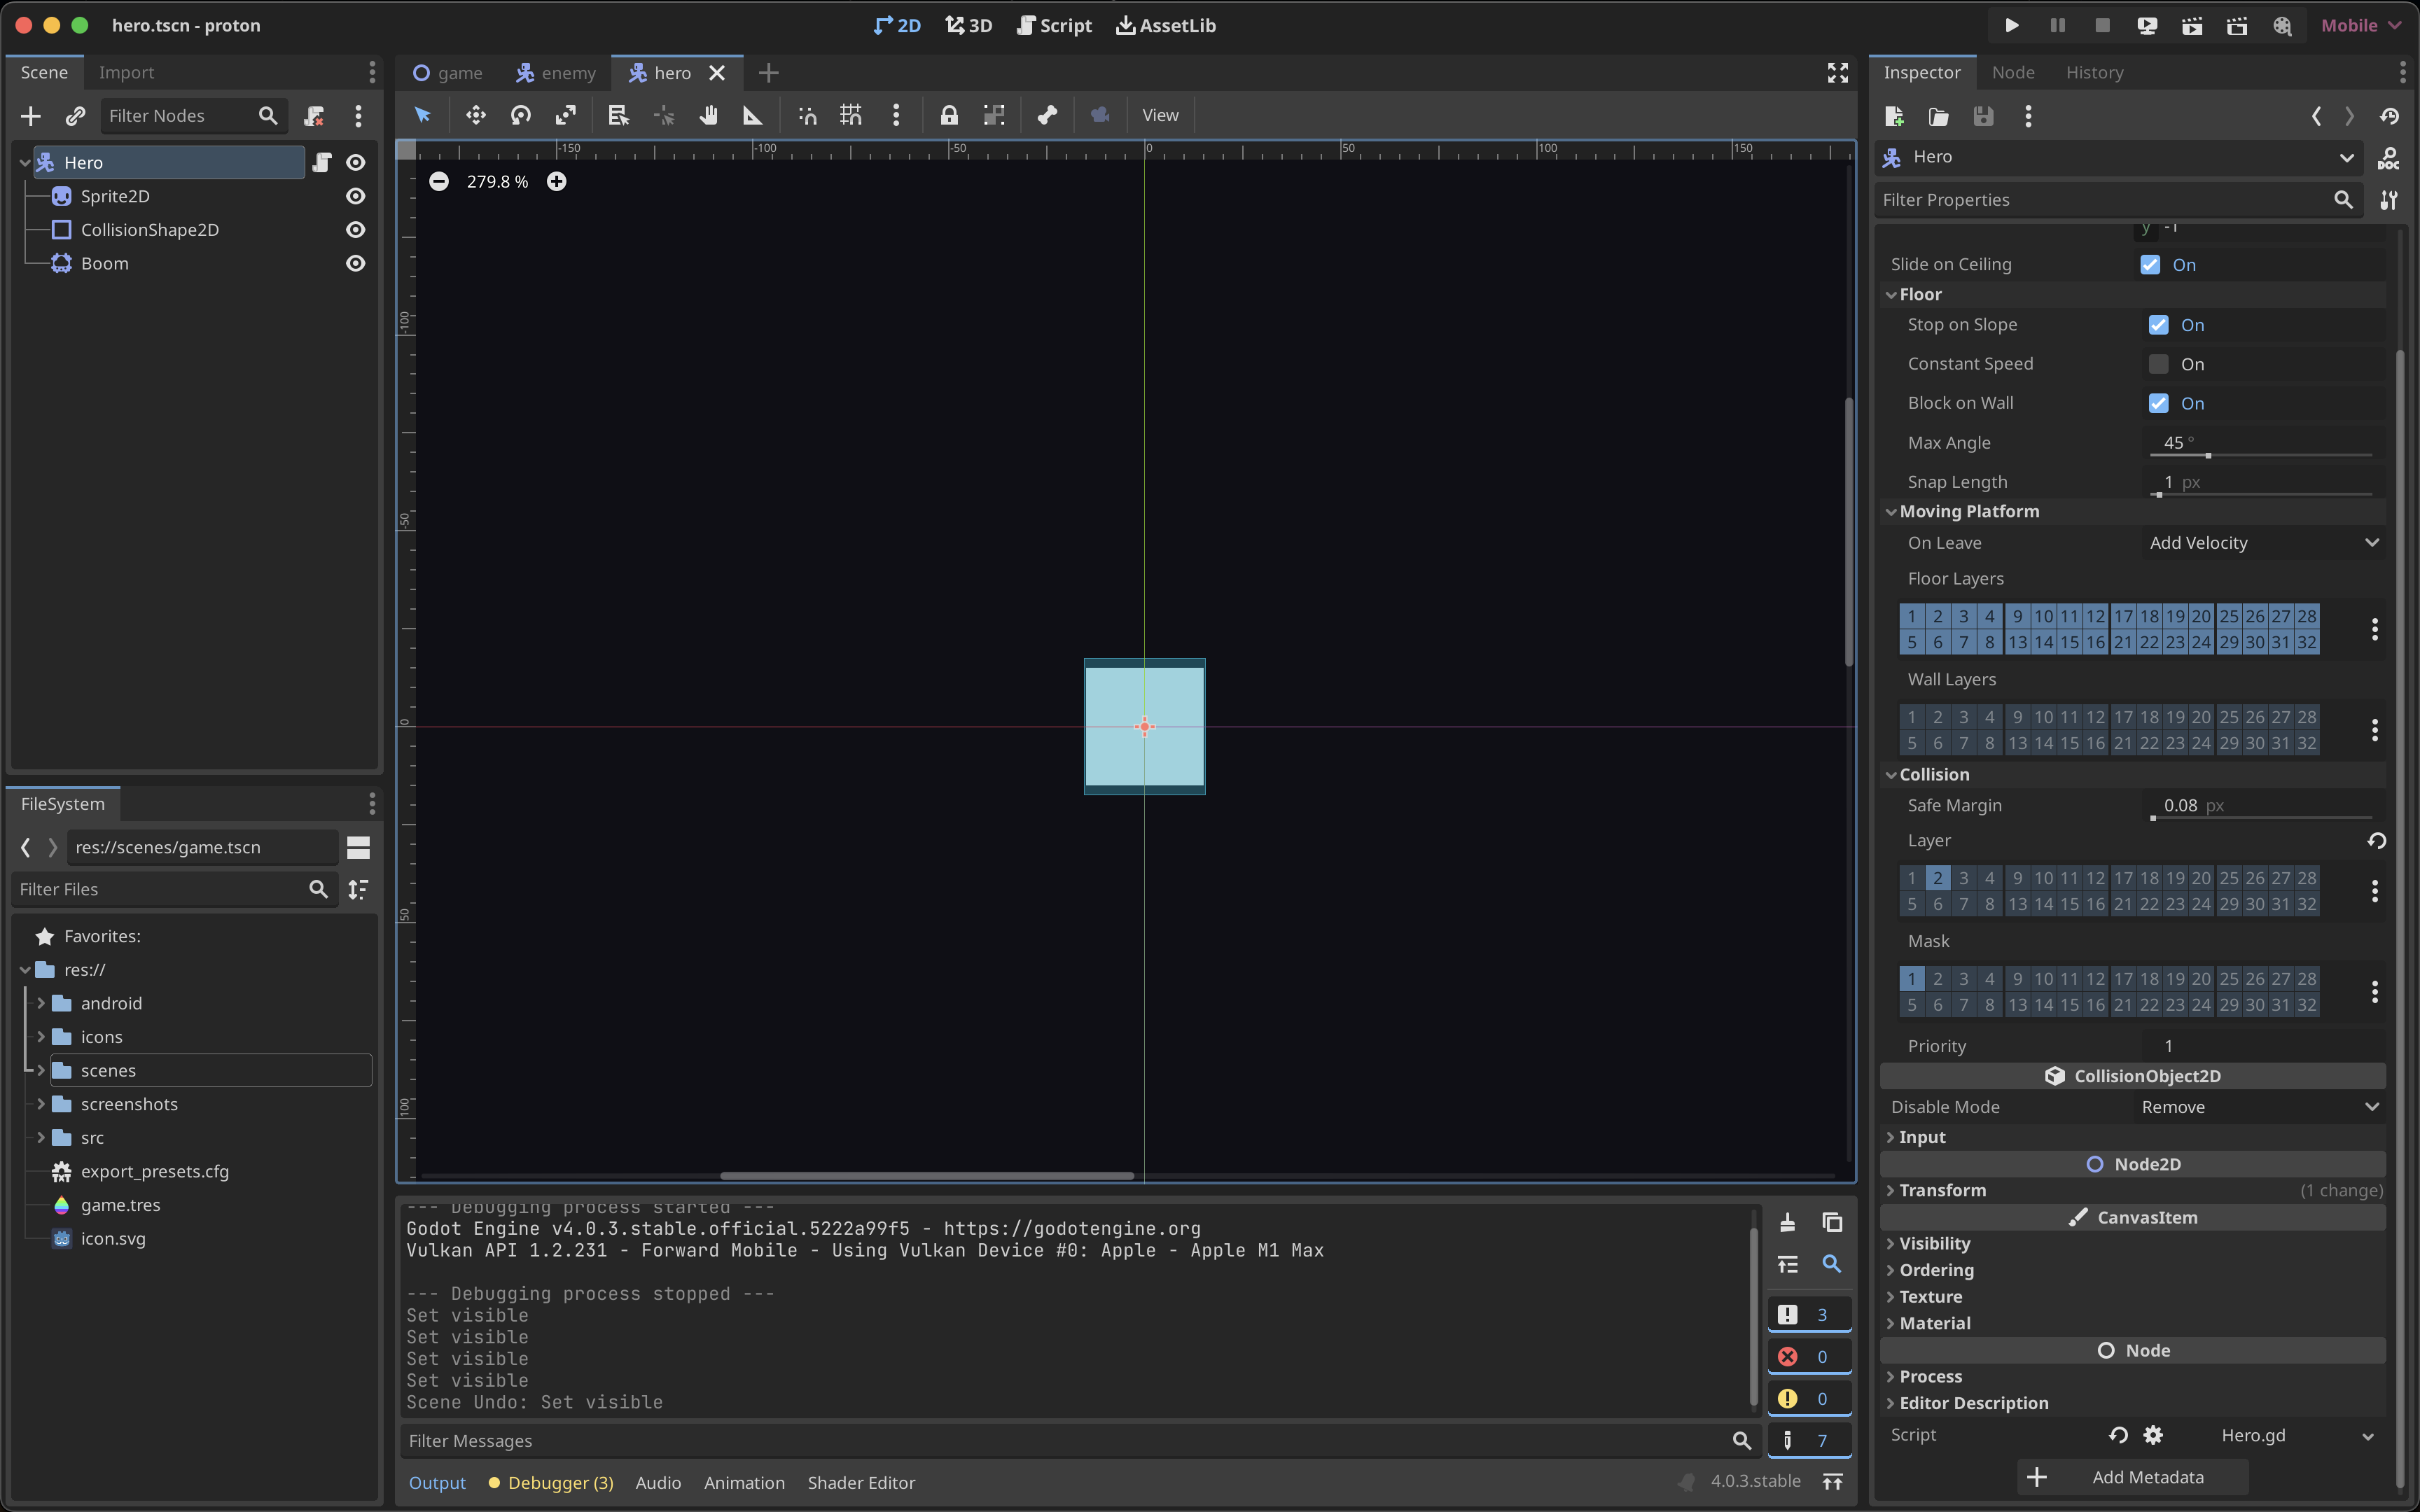
Task: Open the Movie Maker mode icon
Action: point(2282,25)
